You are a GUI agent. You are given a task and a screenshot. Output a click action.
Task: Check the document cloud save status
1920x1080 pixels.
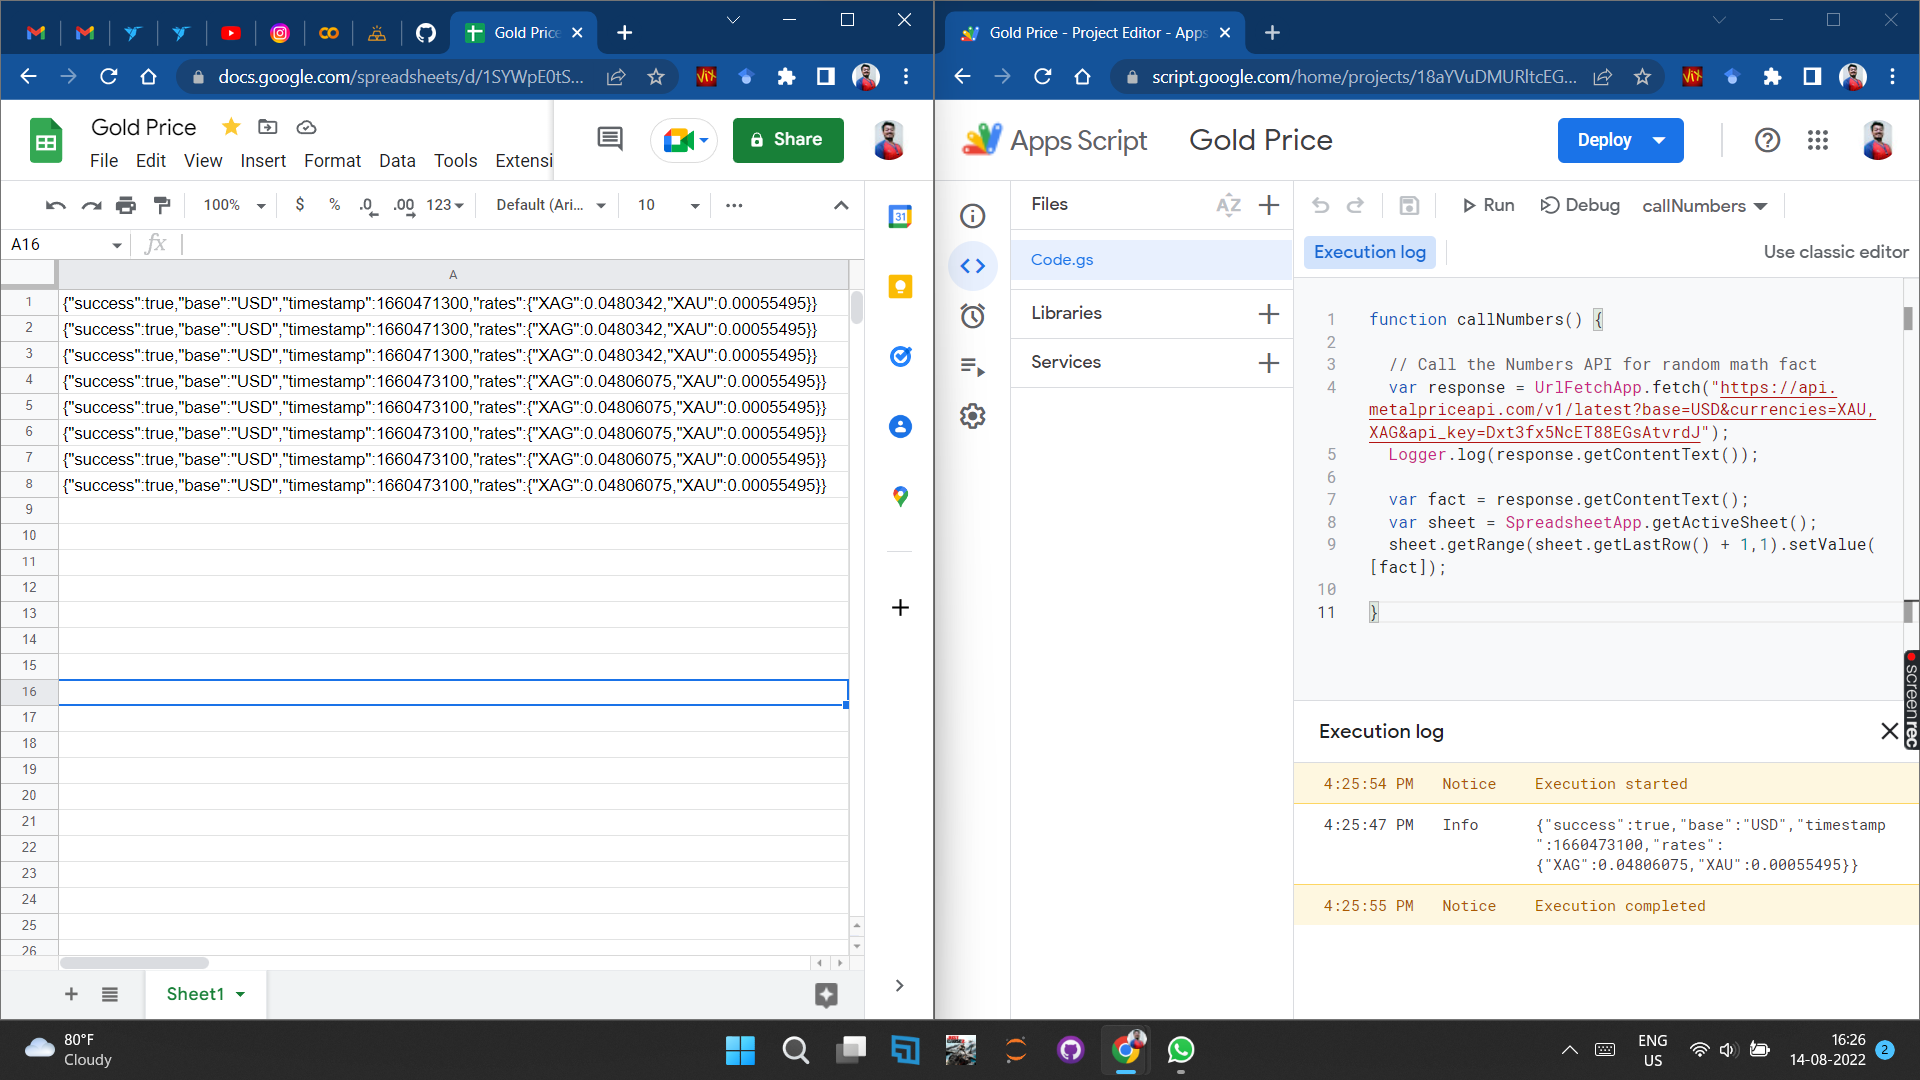[307, 127]
